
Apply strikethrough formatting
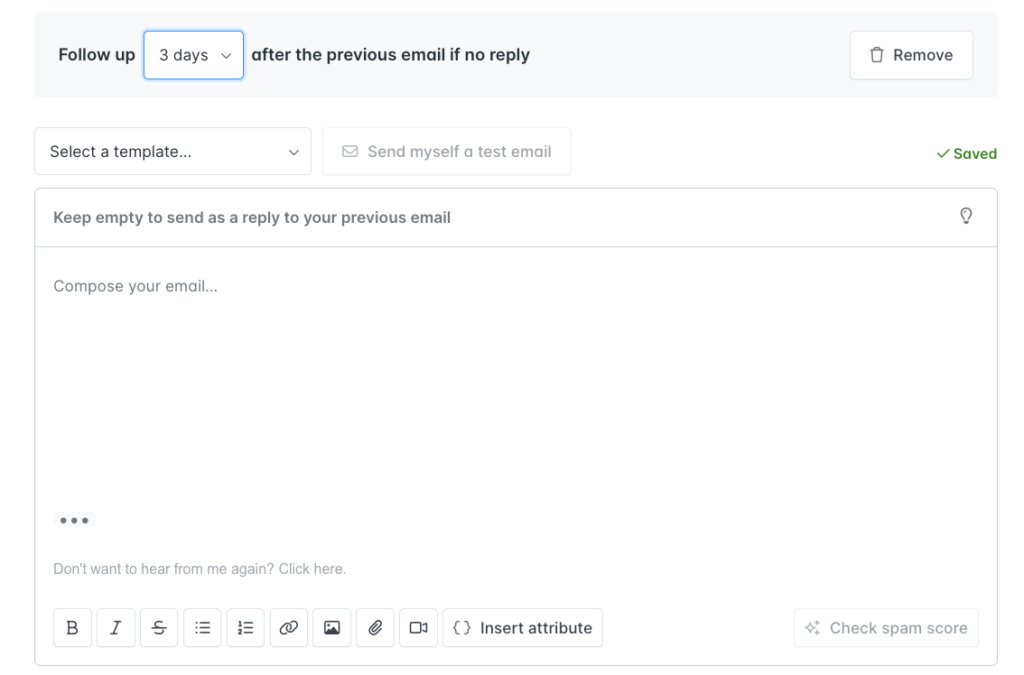point(158,627)
